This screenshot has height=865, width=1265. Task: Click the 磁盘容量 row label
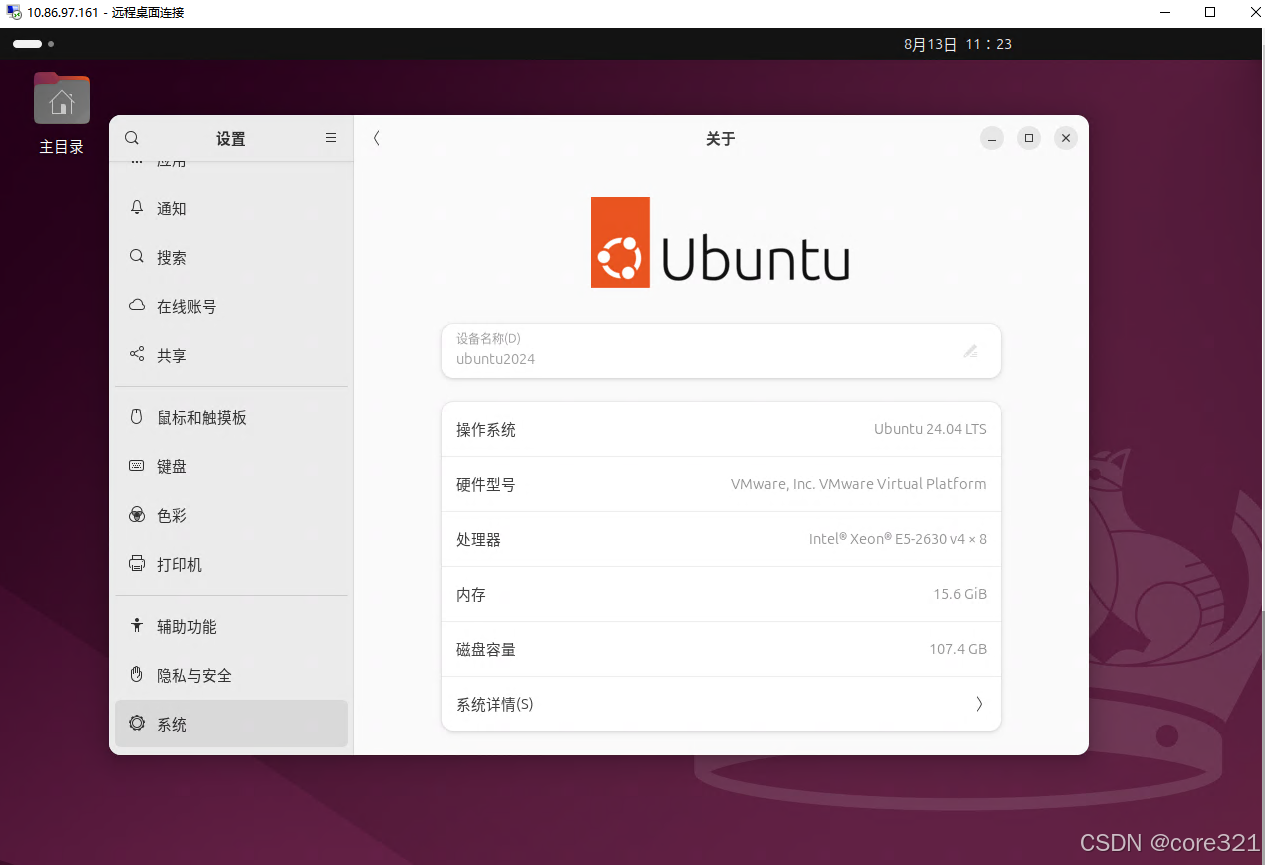point(486,650)
